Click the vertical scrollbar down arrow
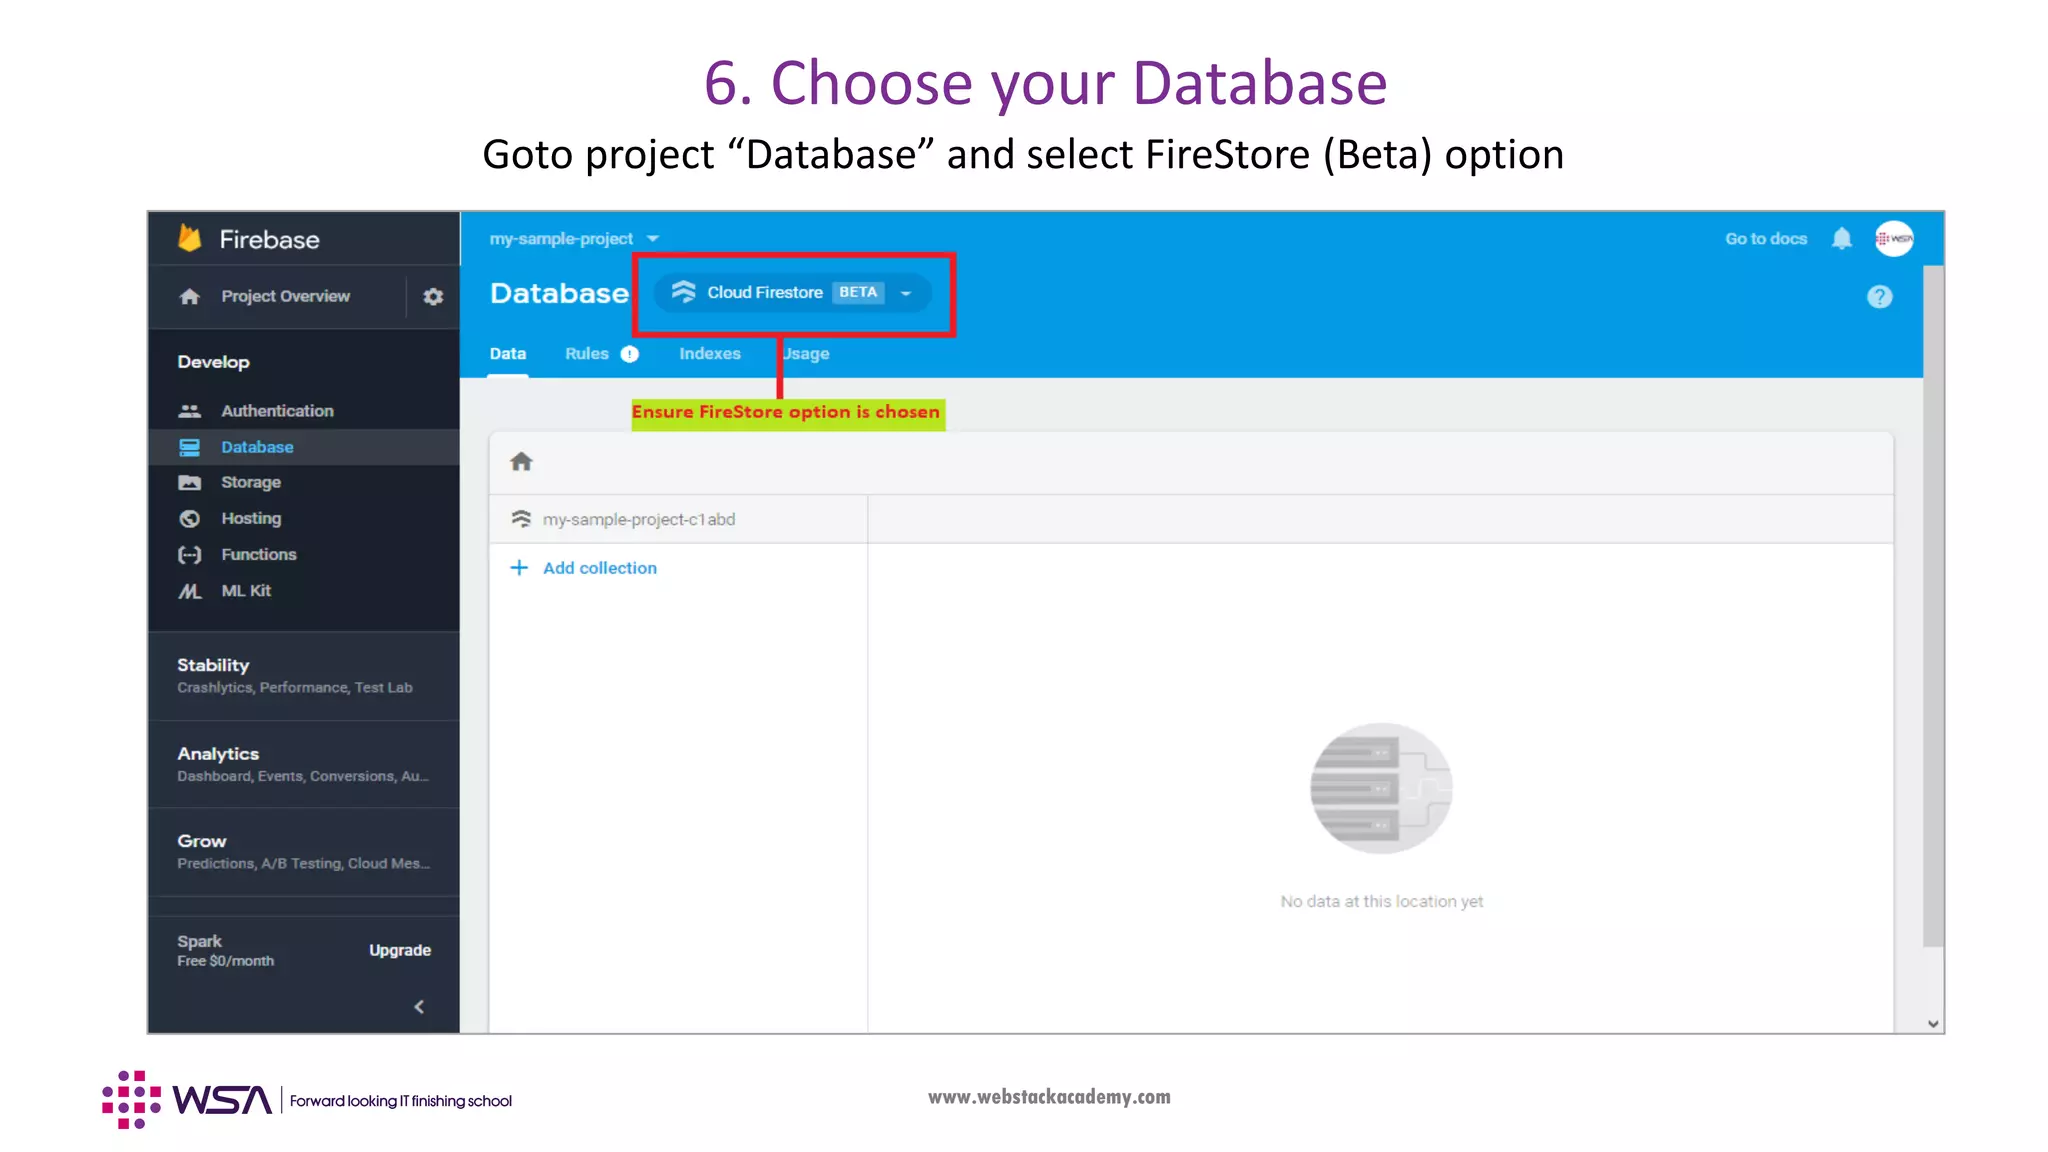 click(1932, 1023)
